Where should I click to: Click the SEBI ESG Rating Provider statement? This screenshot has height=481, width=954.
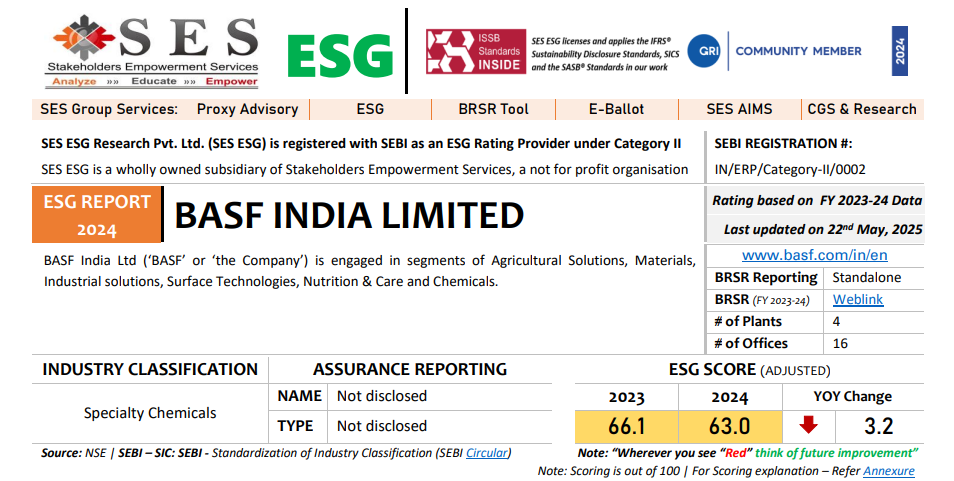coord(361,144)
